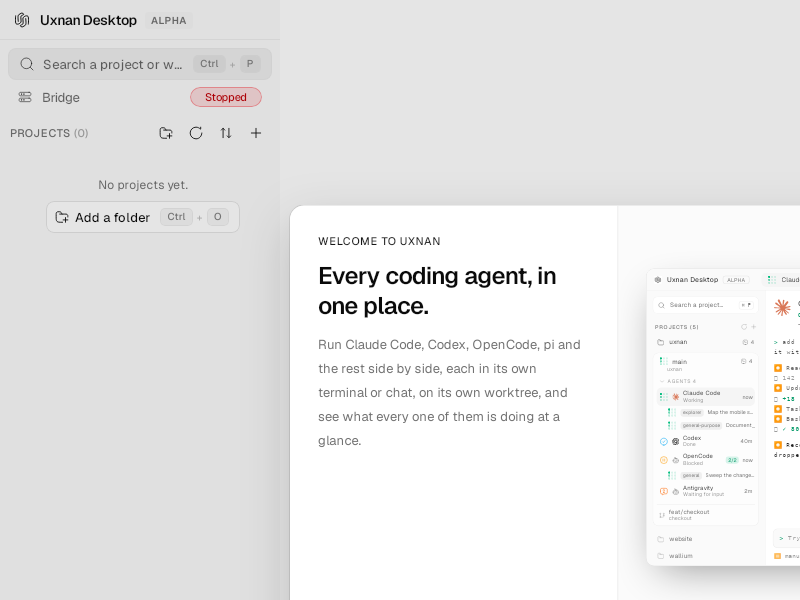Collapse the AGENTS 4 section in preview
This screenshot has height=600, width=800.
[678, 381]
